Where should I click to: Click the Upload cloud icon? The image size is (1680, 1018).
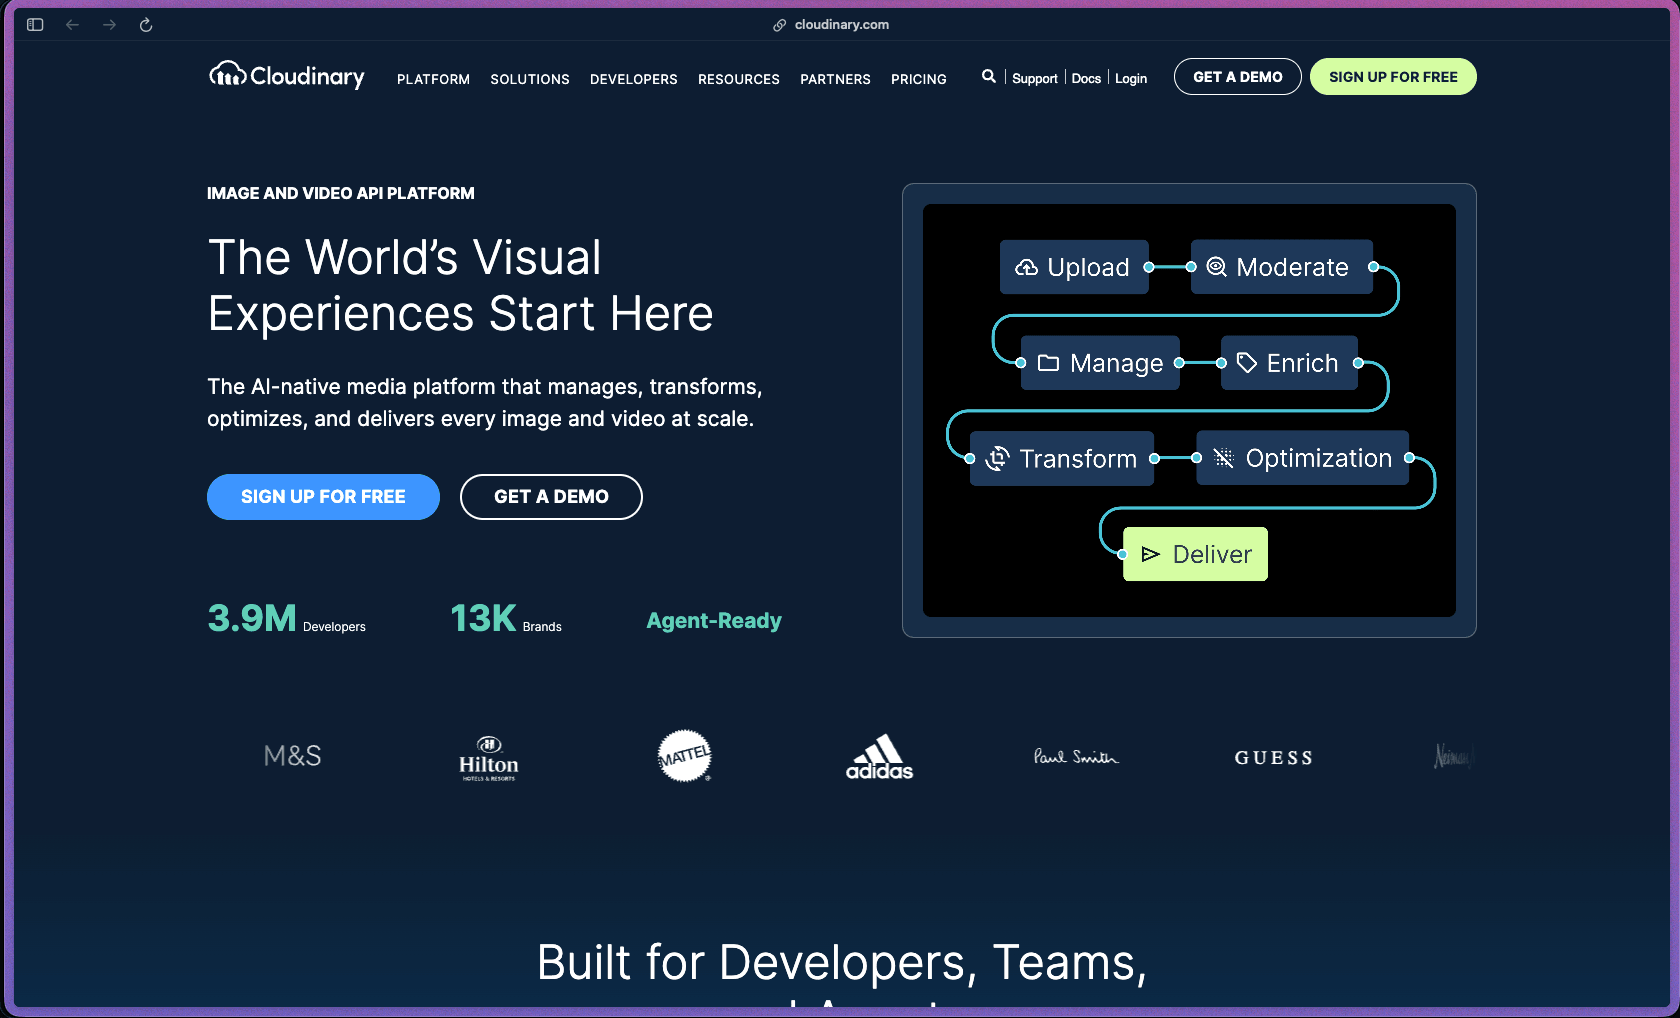(x=1026, y=267)
